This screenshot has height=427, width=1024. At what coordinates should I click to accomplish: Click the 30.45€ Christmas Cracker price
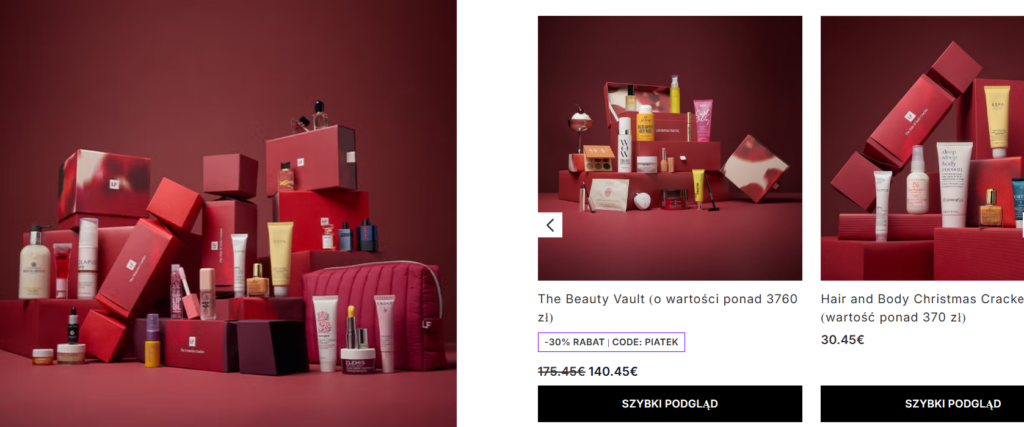pyautogui.click(x=842, y=340)
